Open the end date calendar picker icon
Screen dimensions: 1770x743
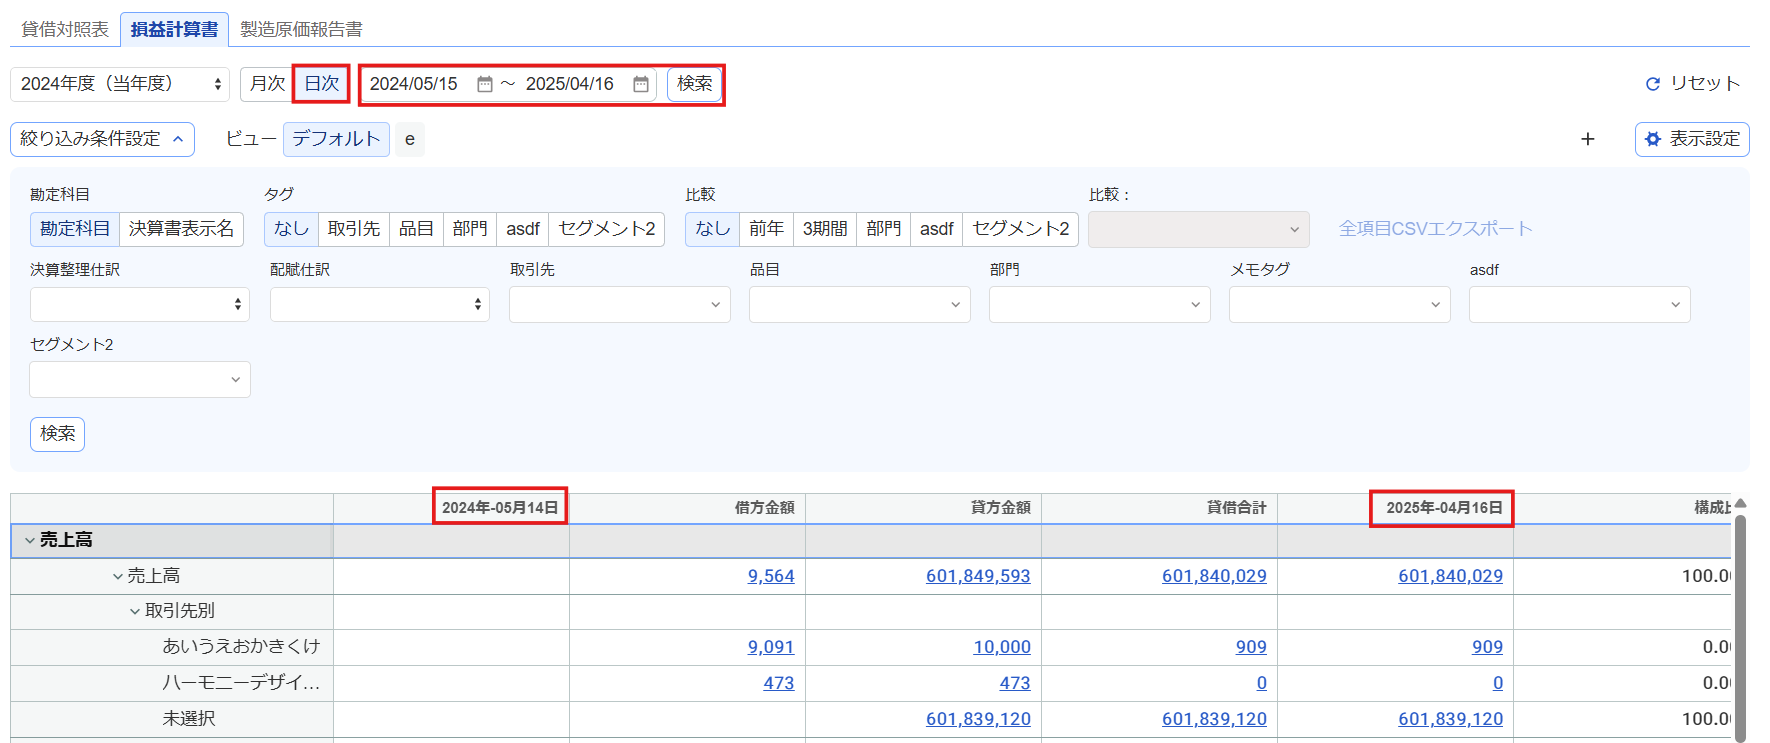641,84
